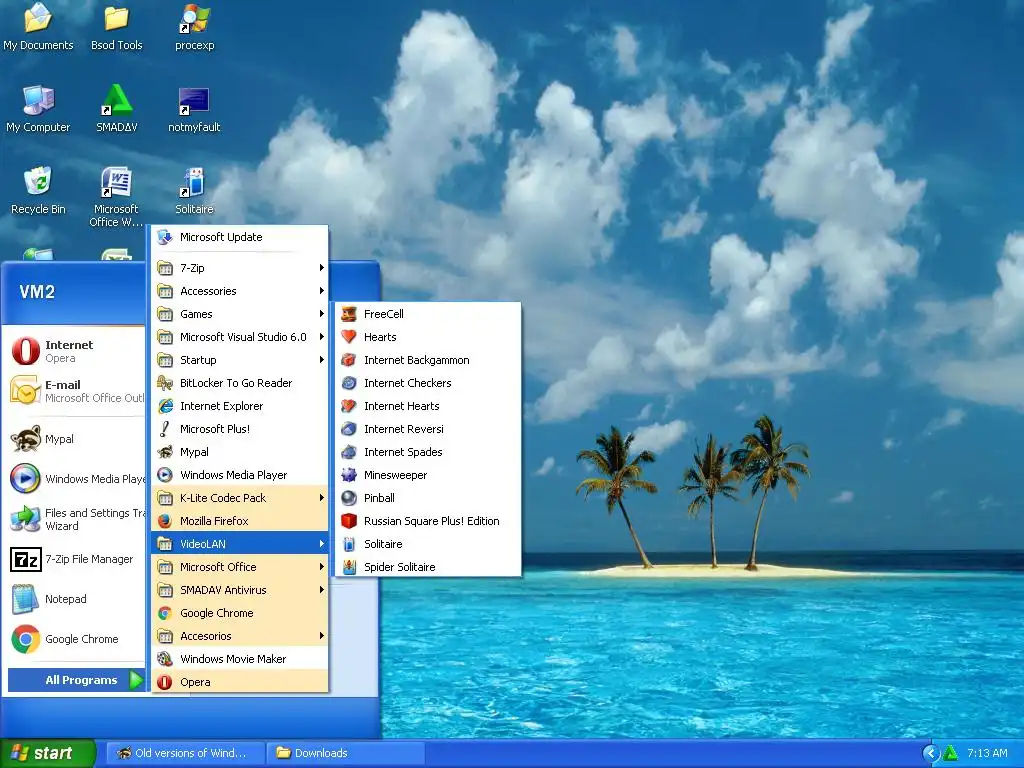The image size is (1024, 768).
Task: Open the procexp desktop shortcut
Action: point(195,29)
